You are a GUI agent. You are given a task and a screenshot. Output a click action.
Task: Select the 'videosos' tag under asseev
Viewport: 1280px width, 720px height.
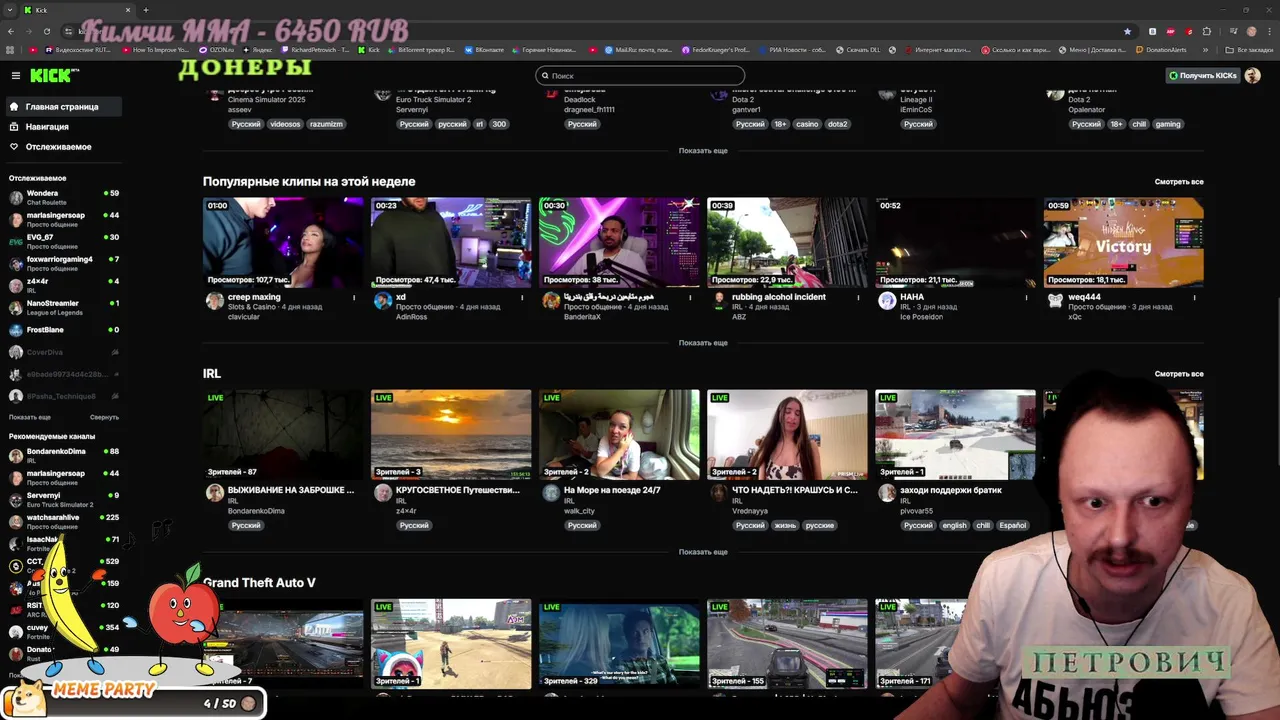click(285, 124)
